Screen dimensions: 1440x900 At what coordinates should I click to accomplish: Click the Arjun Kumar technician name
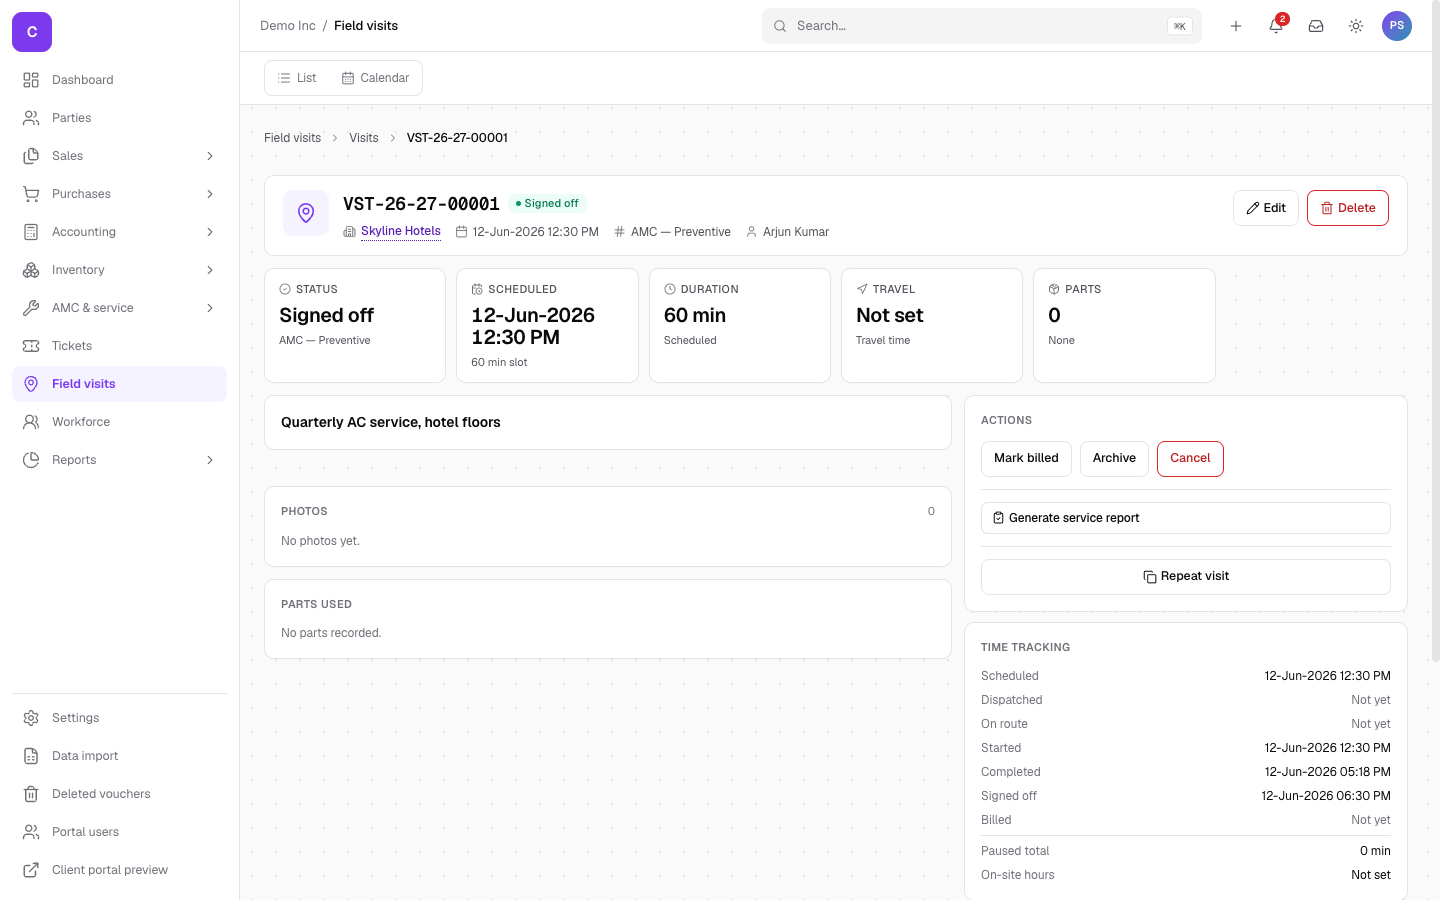(x=796, y=232)
